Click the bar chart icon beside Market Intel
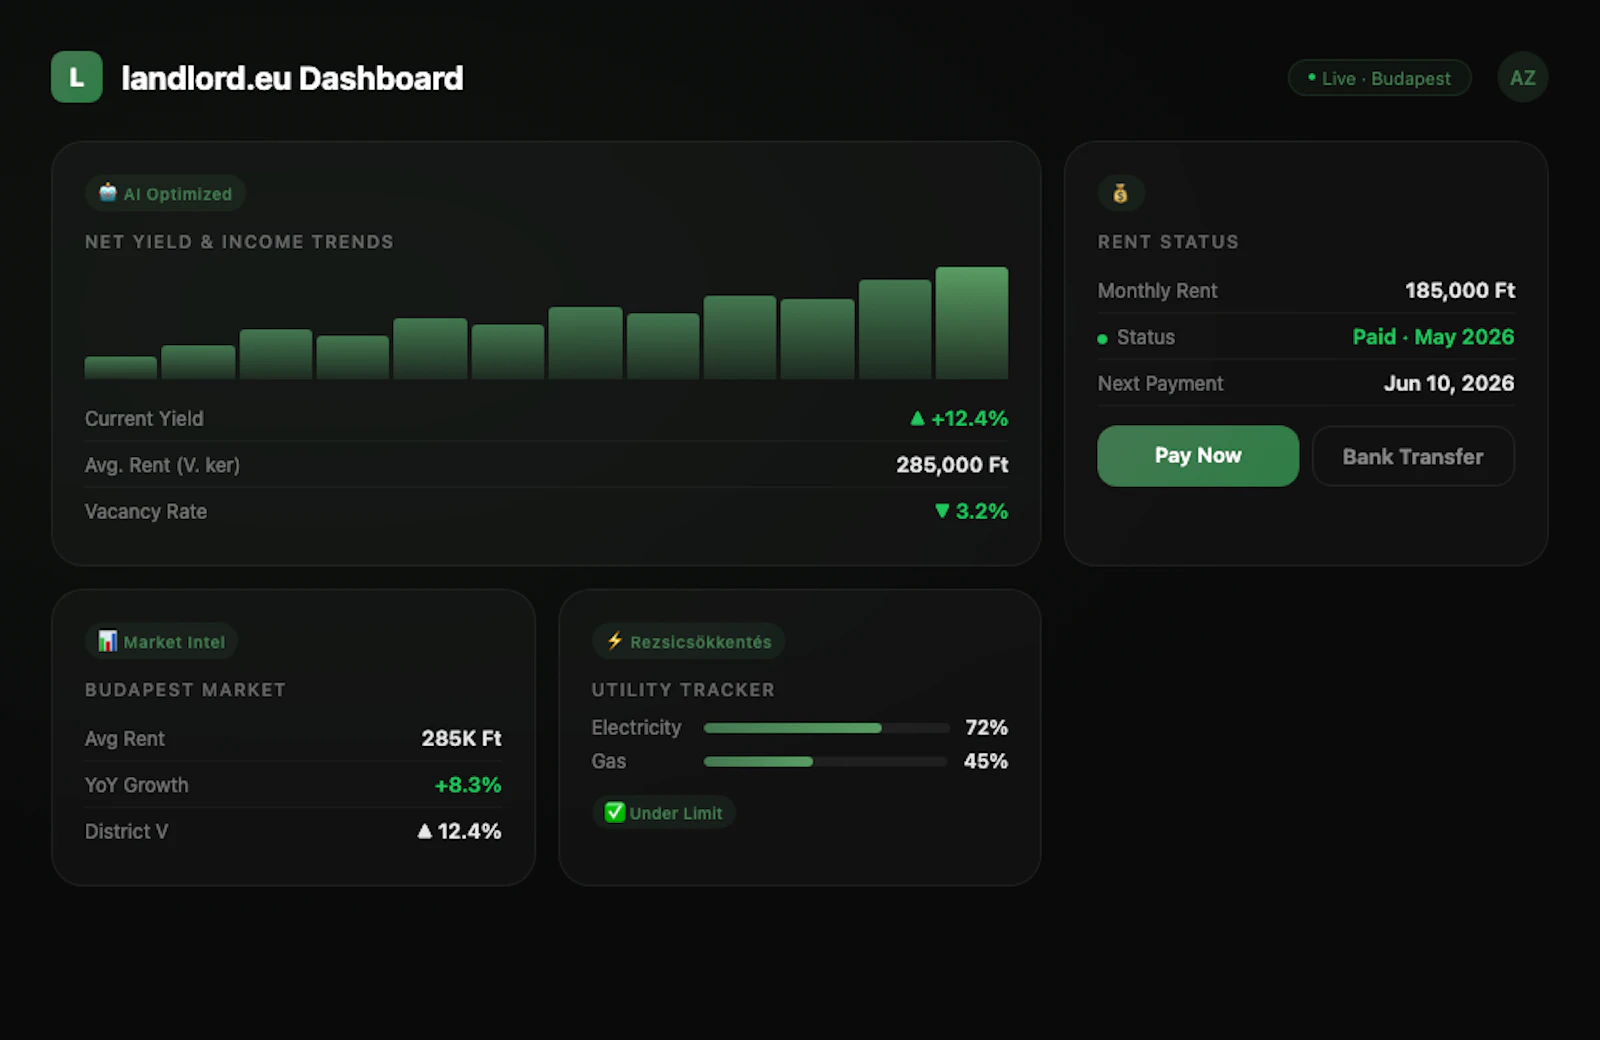1600x1040 pixels. (x=108, y=641)
